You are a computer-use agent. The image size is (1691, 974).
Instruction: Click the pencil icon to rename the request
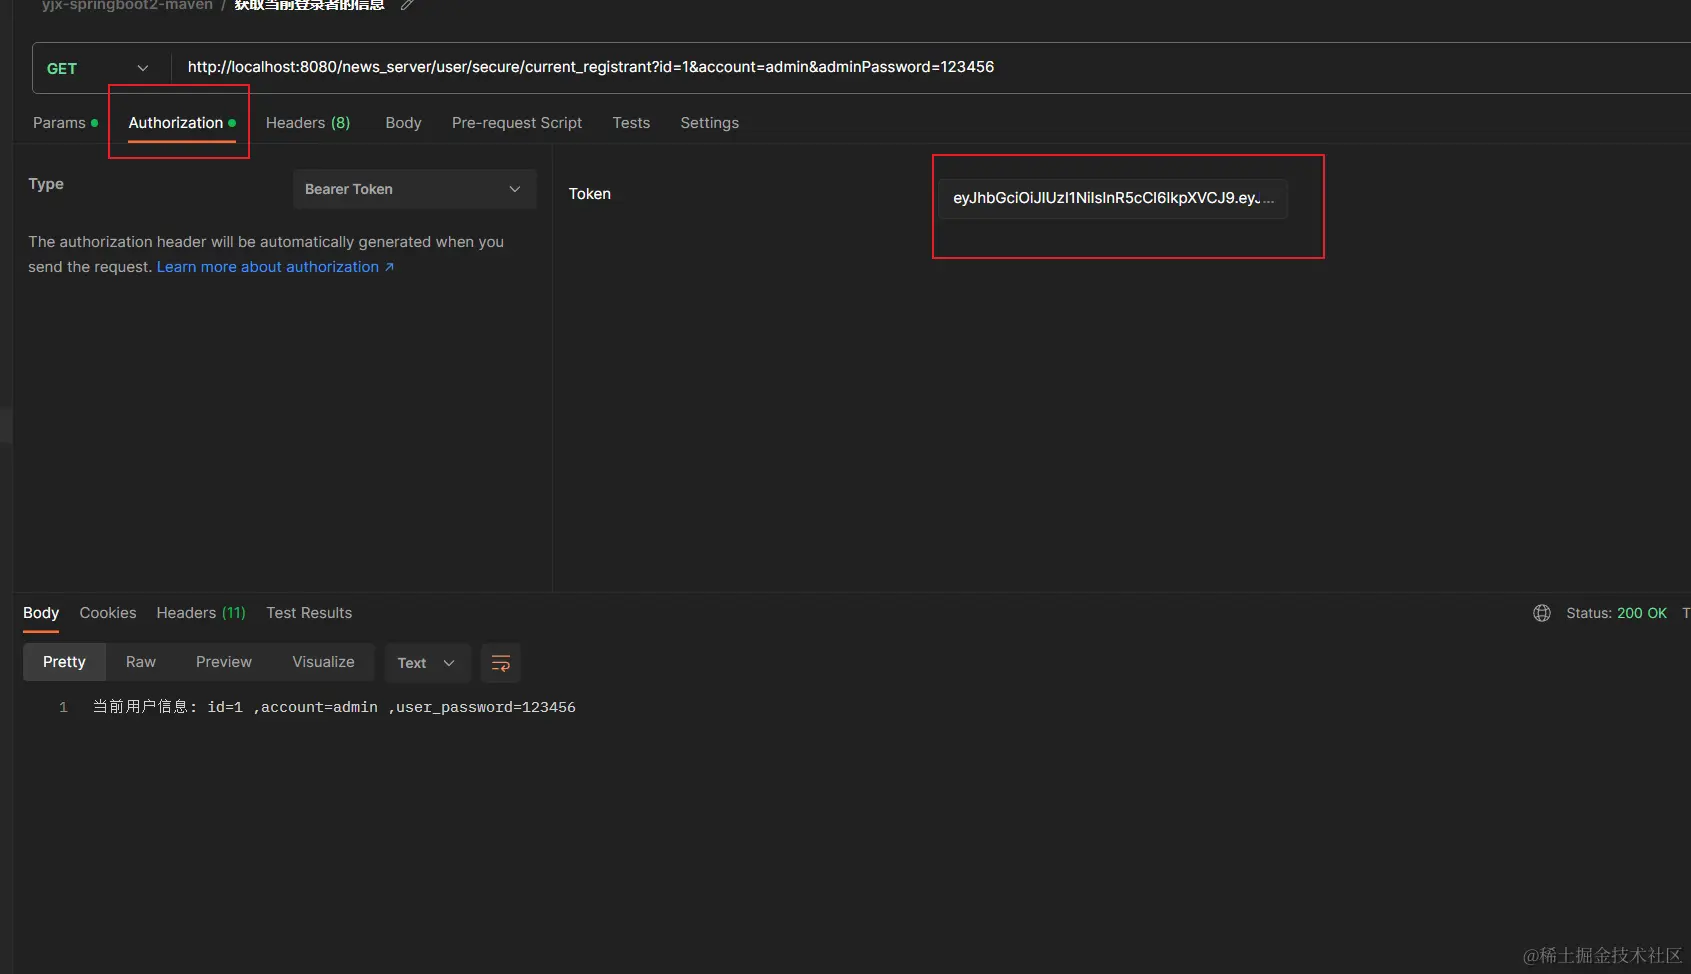tap(407, 5)
